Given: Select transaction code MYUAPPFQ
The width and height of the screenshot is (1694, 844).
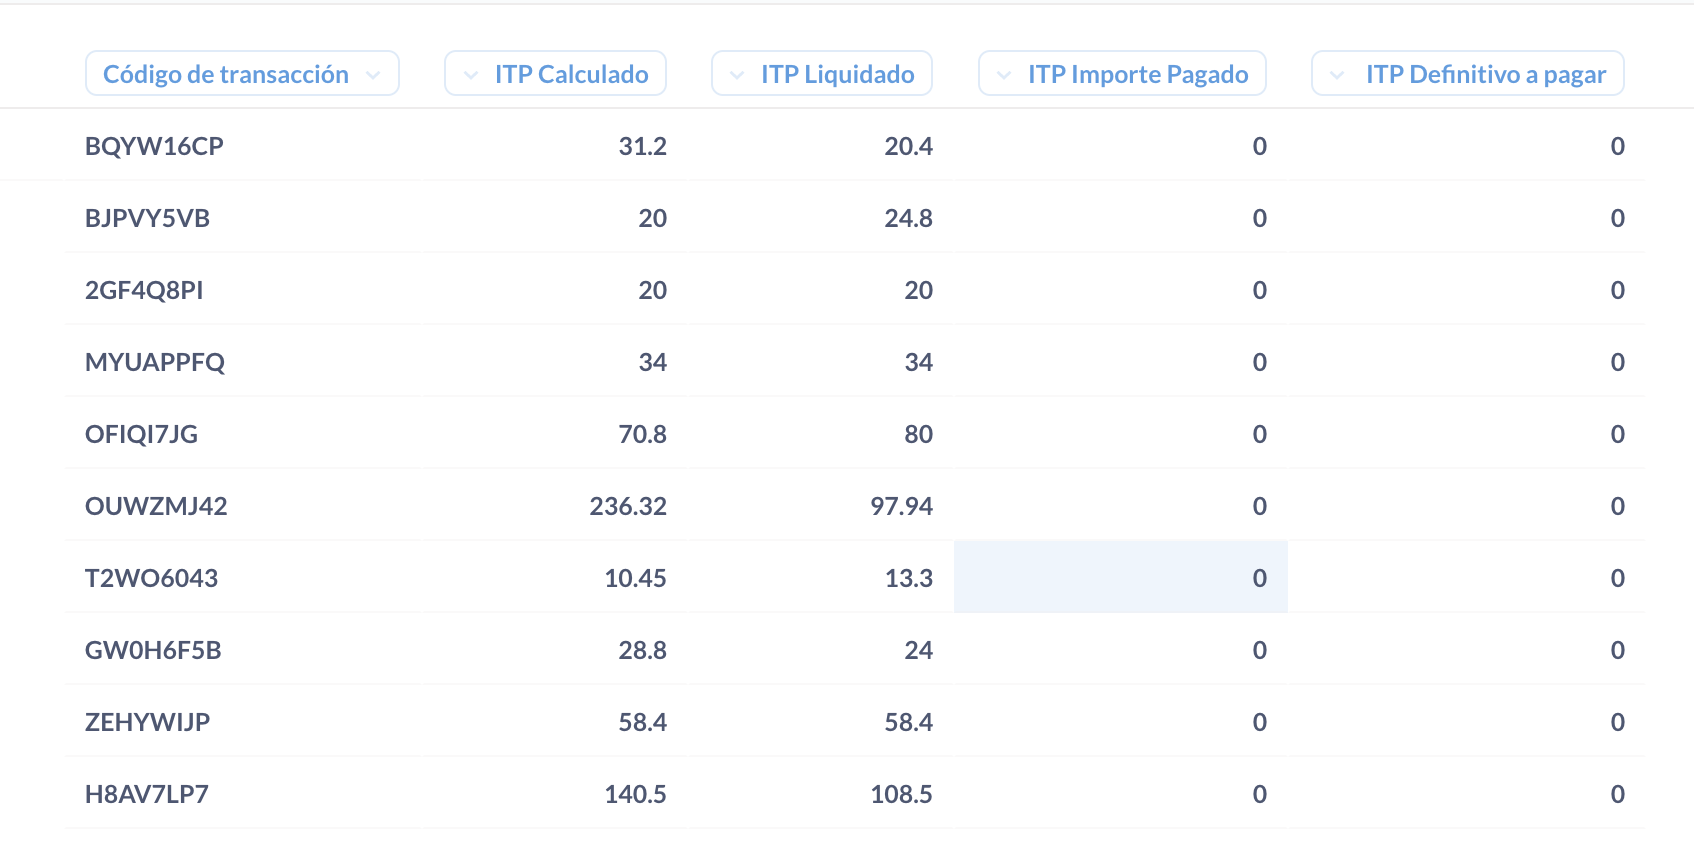Looking at the screenshot, I should point(155,362).
